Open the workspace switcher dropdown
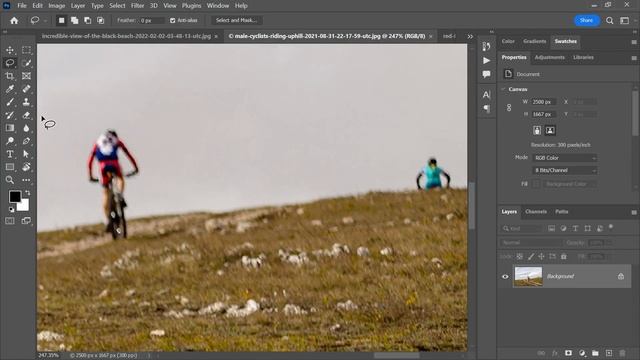 click(x=624, y=20)
